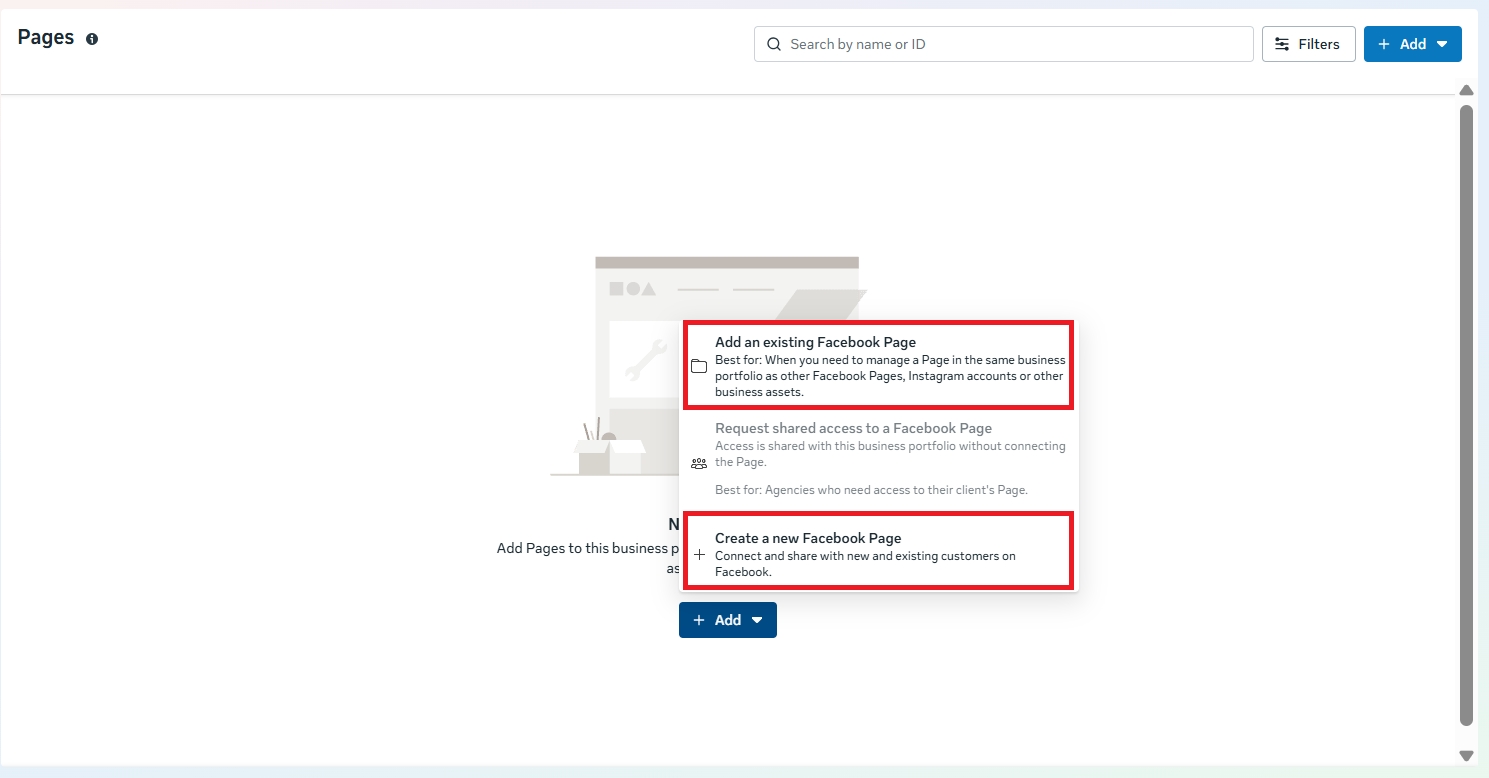Click the plus icon beside Create new Page
This screenshot has height=778, width=1489.
699,555
